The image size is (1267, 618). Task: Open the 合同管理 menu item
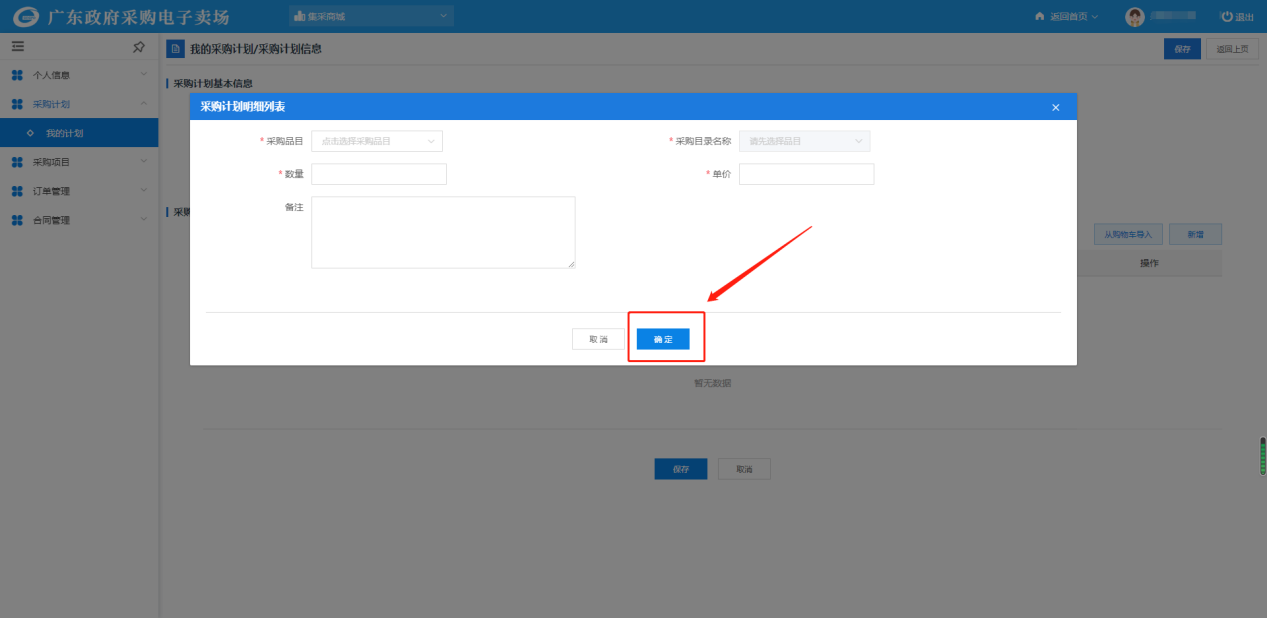pos(78,220)
